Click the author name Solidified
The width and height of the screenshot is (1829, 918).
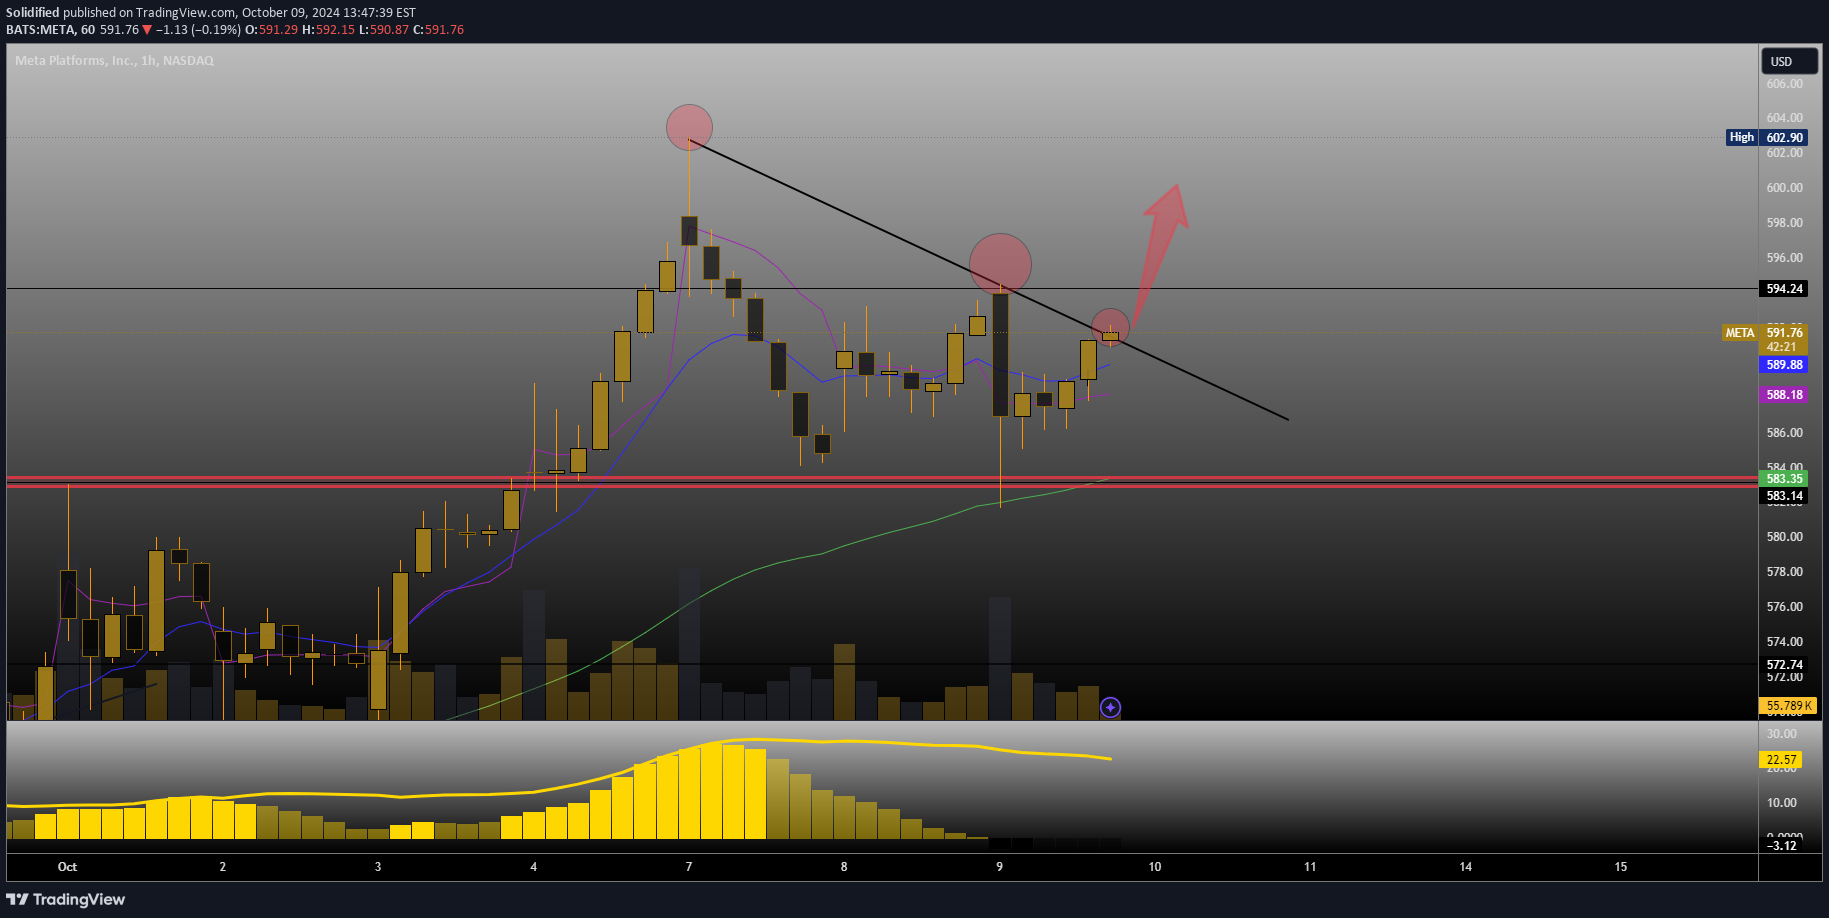[x=33, y=13]
